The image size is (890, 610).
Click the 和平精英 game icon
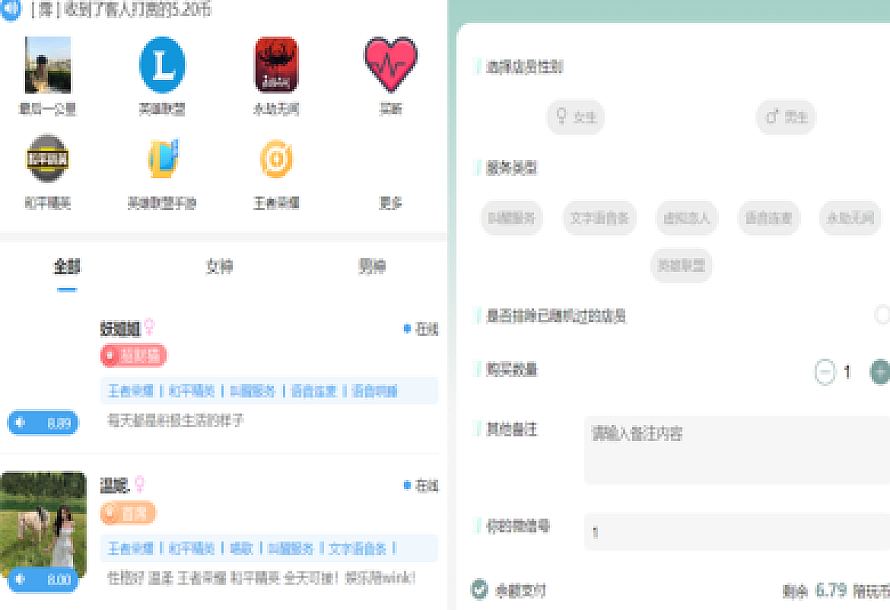46,160
